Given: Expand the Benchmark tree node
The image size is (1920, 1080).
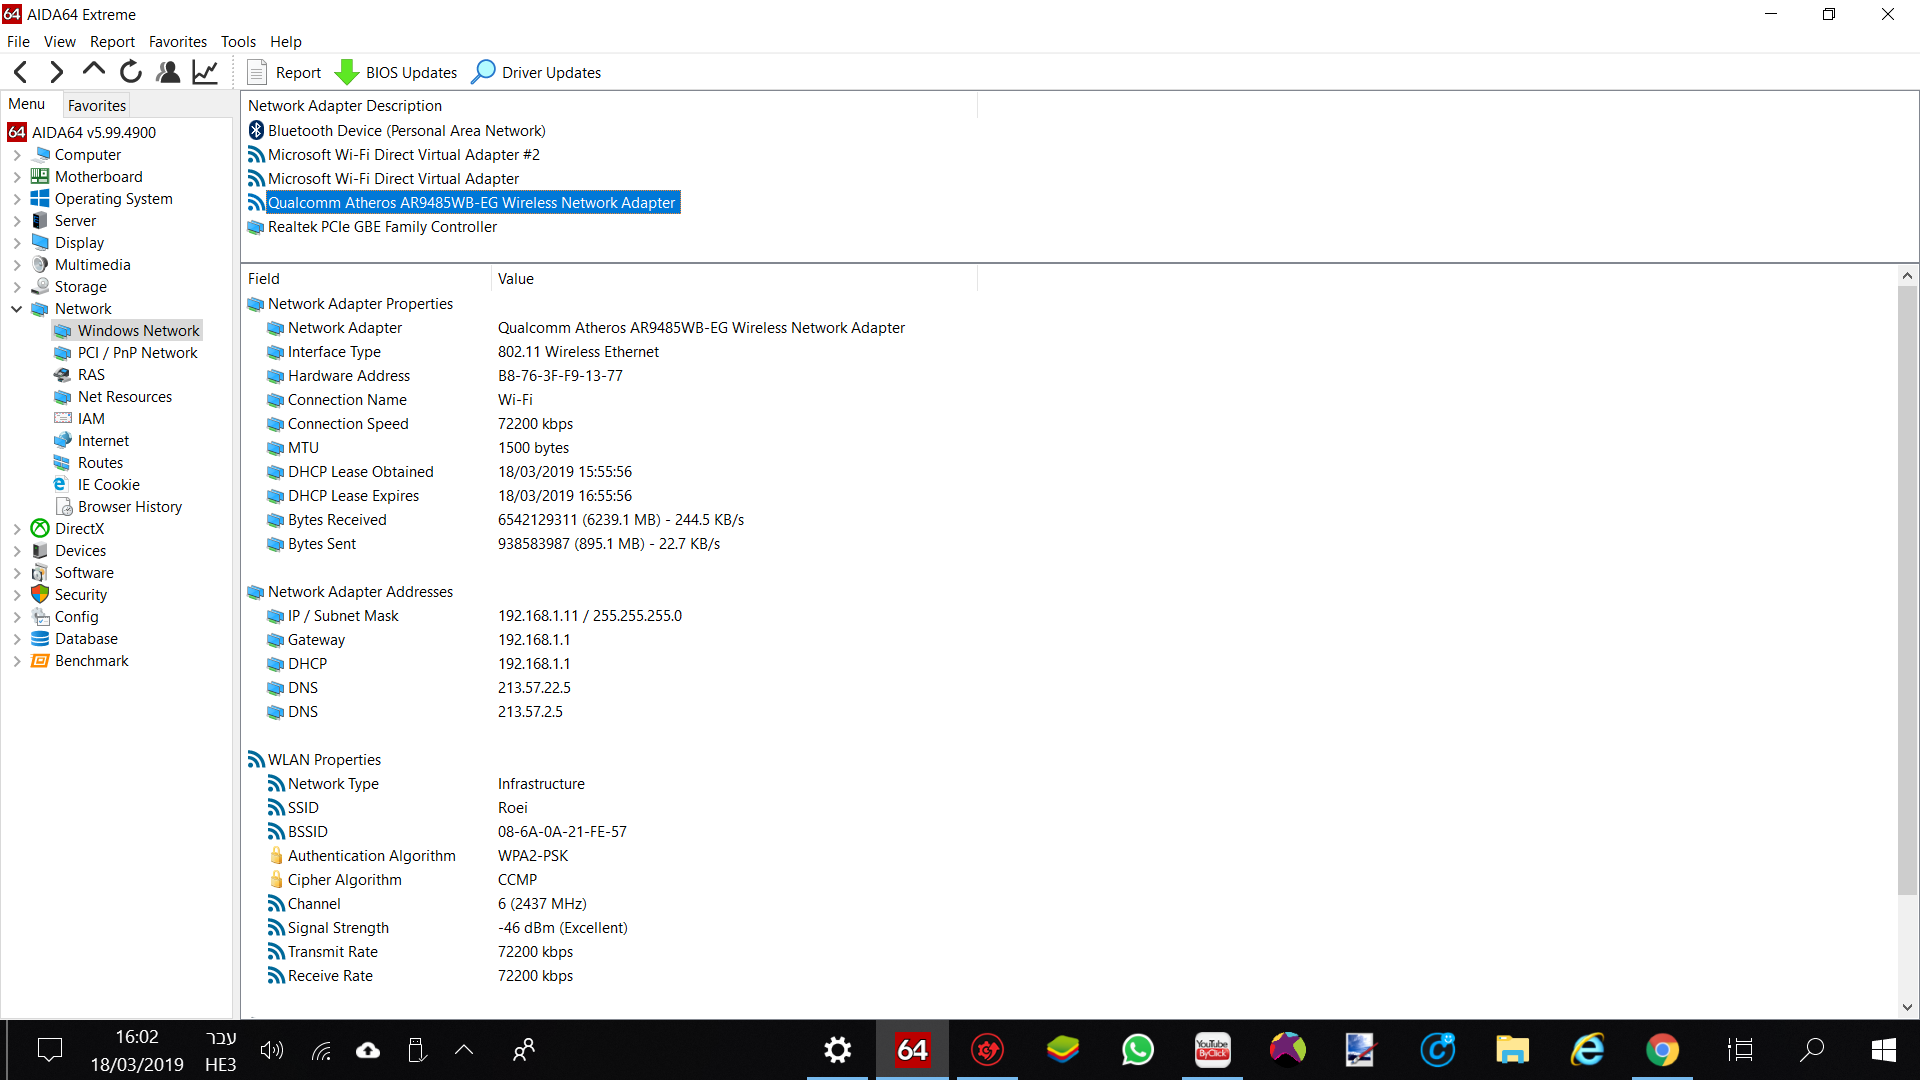Looking at the screenshot, I should click(17, 661).
